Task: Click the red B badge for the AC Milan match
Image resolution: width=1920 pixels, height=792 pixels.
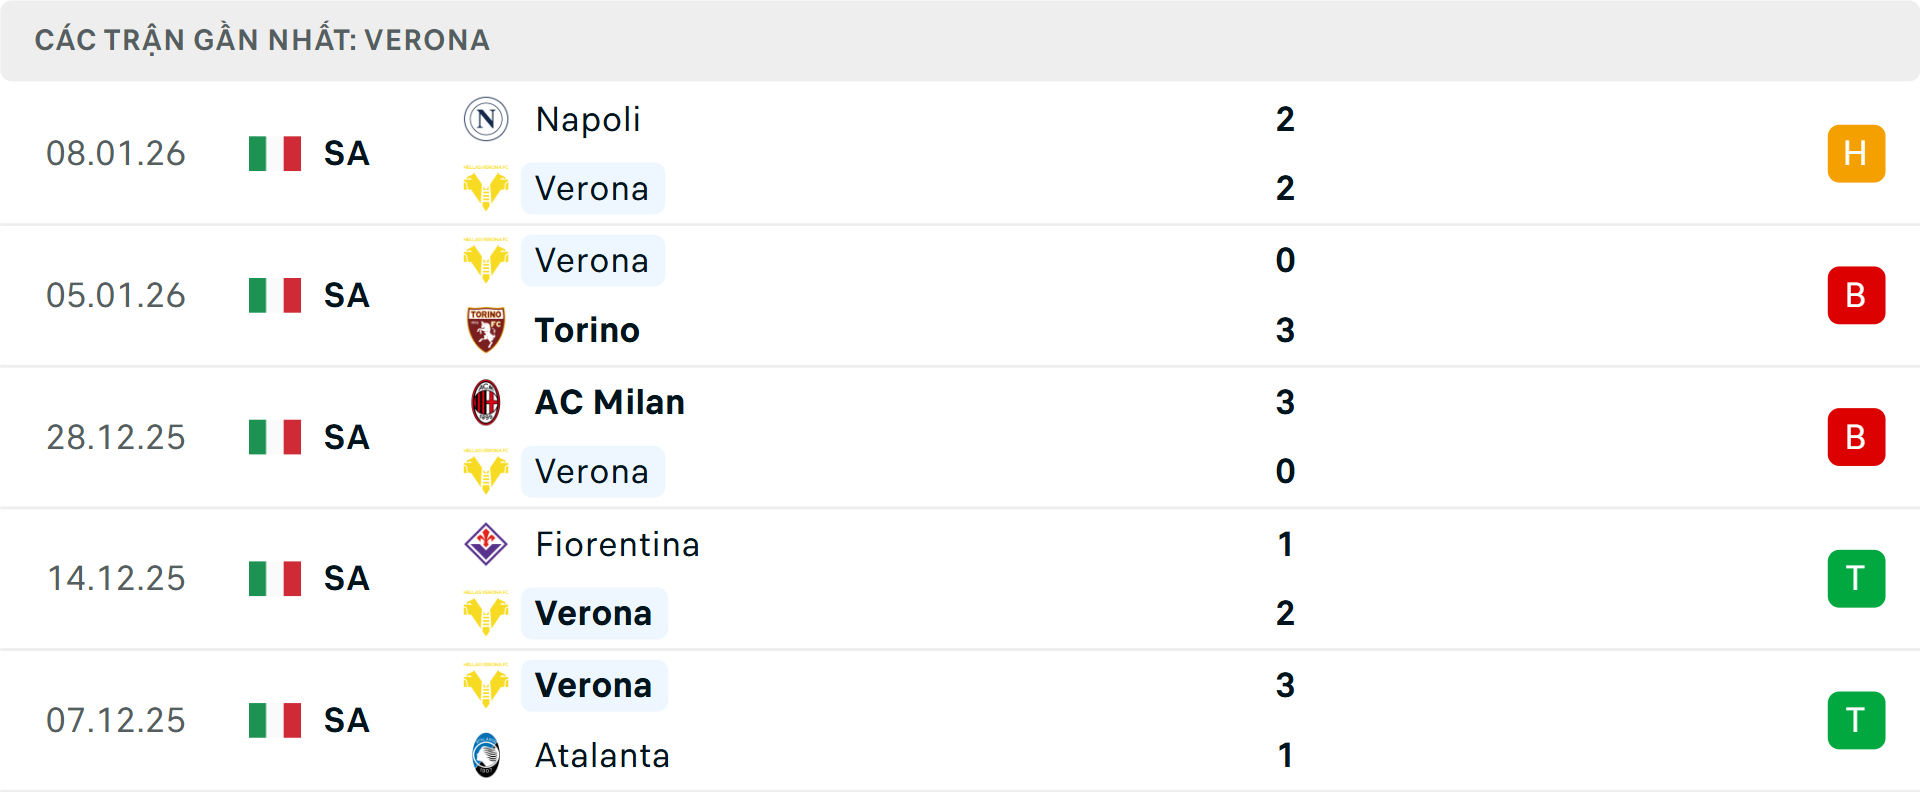Action: [x=1856, y=437]
